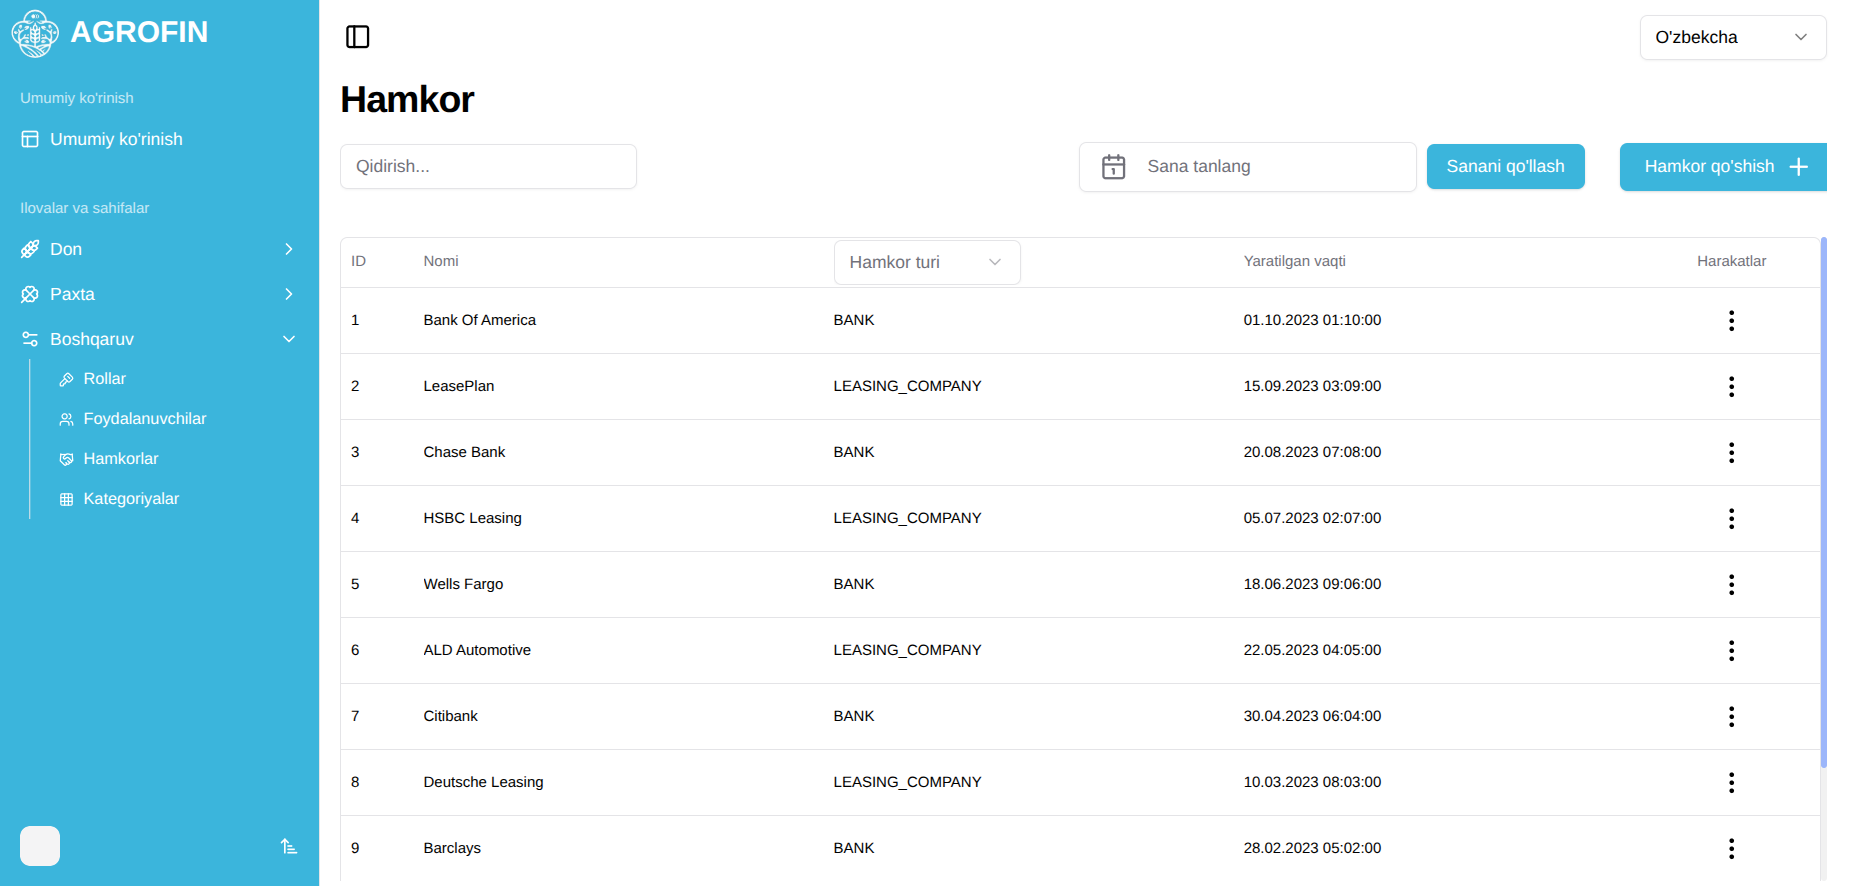Viewport: 1854px width, 886px height.
Task: Click date 30.04.2023 06:04:00
Action: point(1312,716)
